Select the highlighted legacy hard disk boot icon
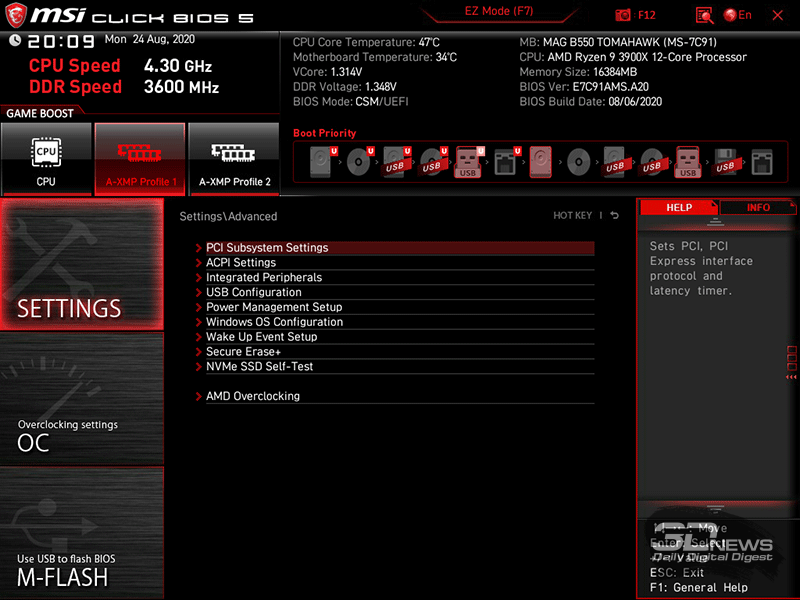This screenshot has height=600, width=800. point(541,162)
